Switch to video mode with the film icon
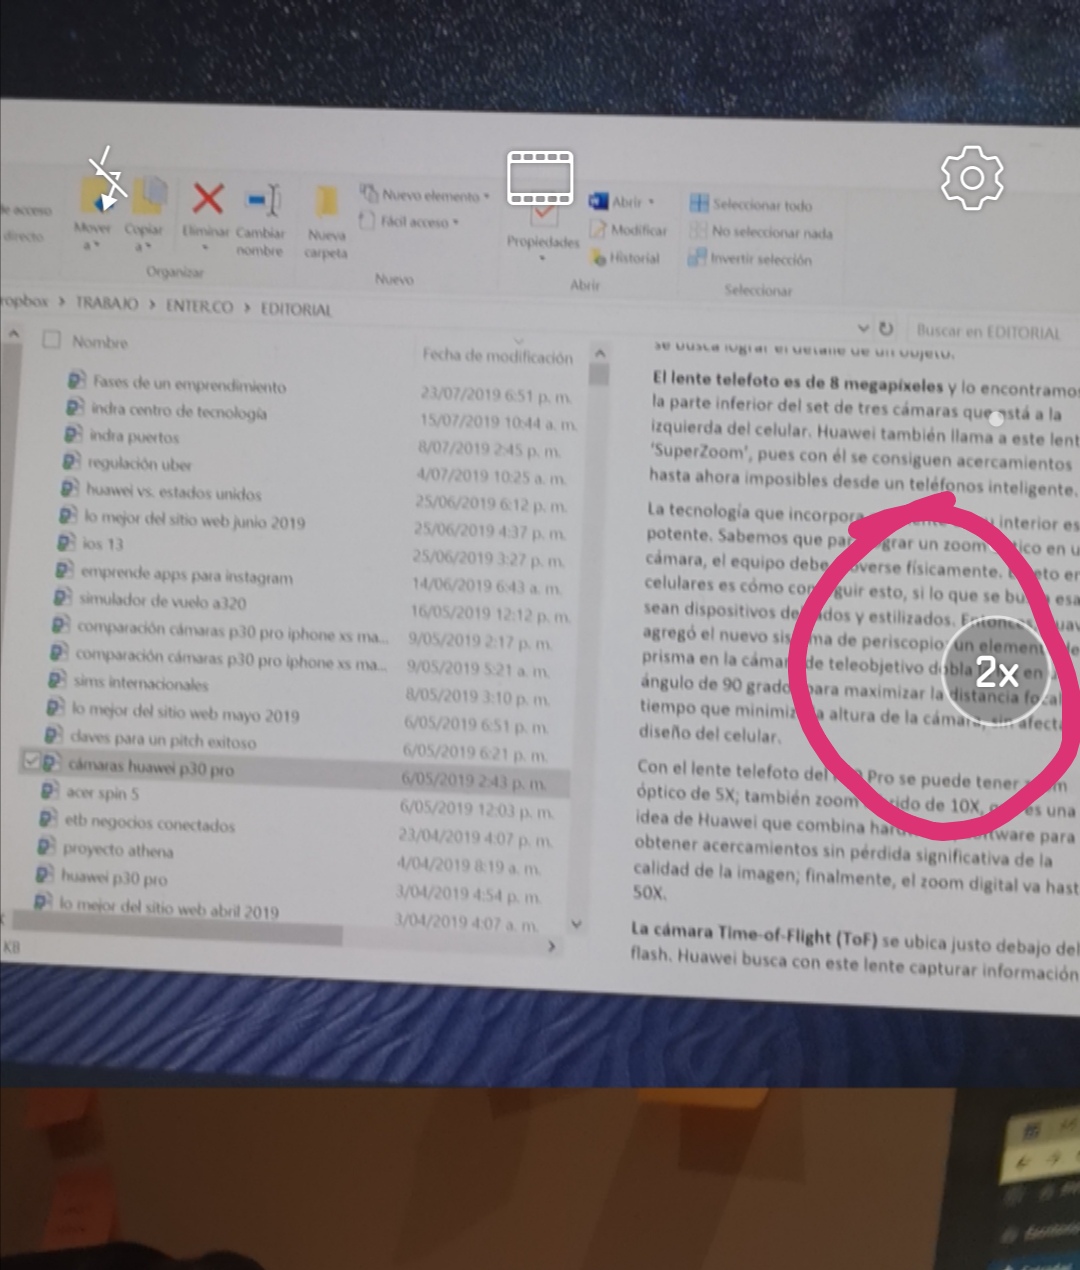Viewport: 1080px width, 1270px height. (x=540, y=177)
